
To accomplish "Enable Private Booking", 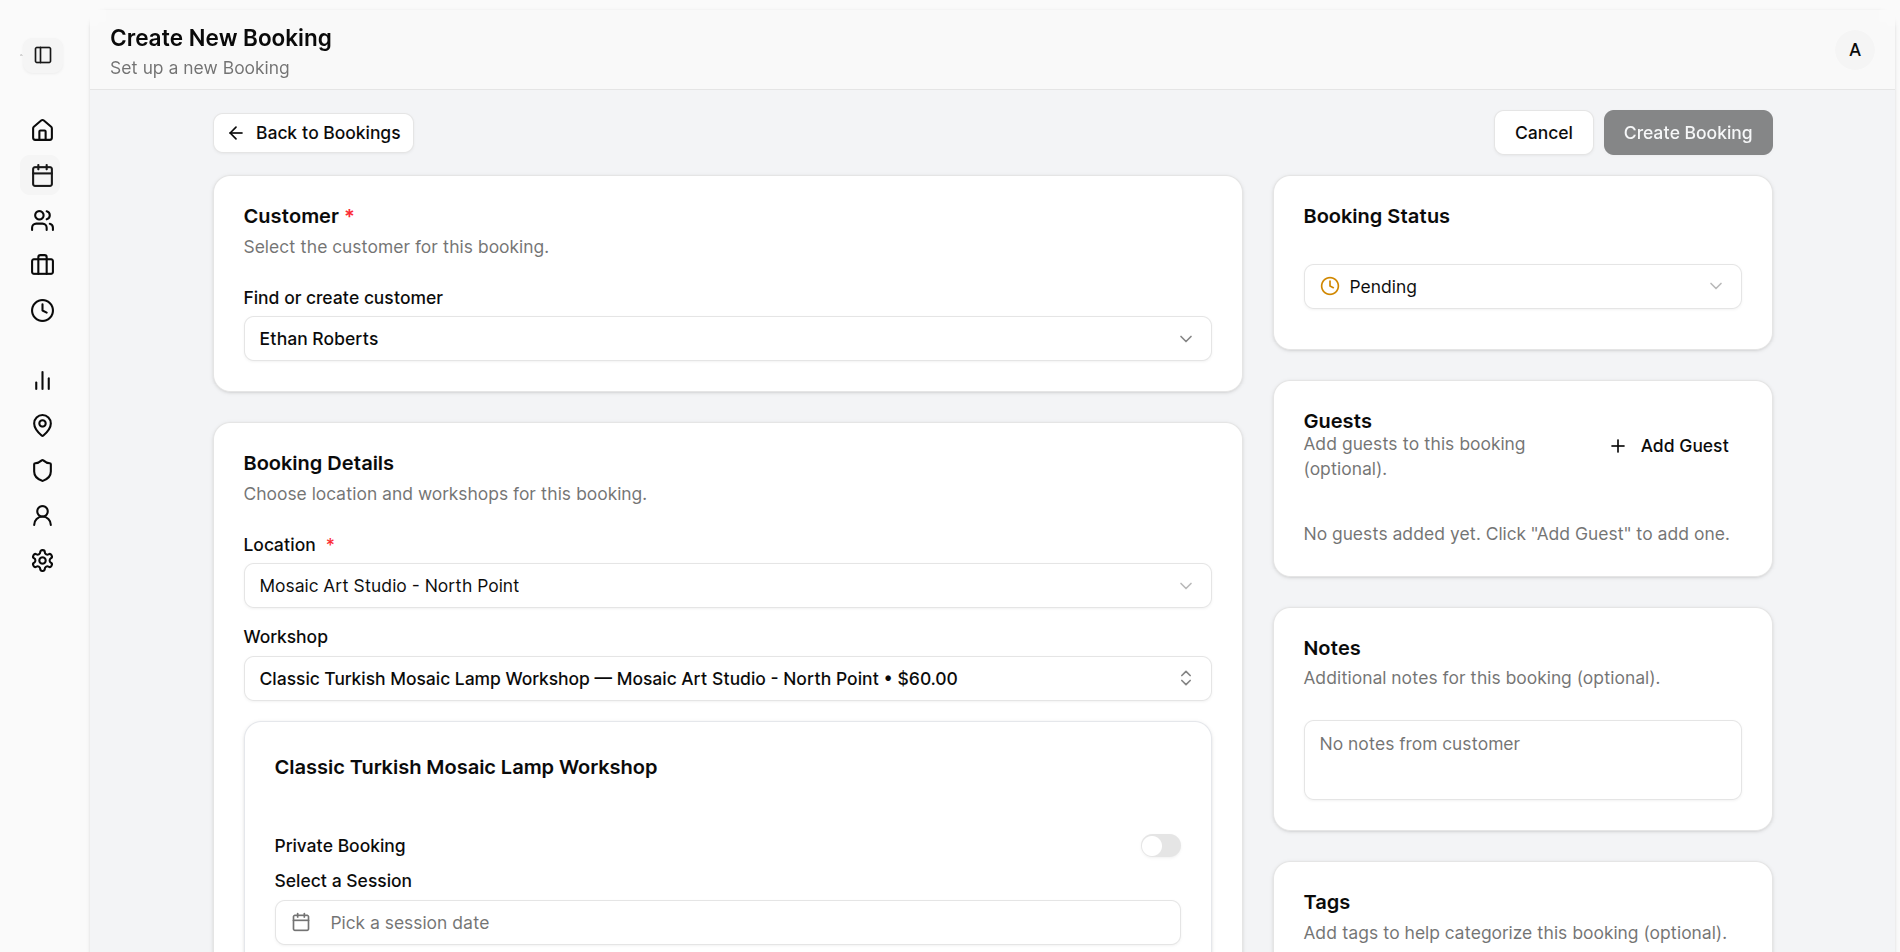I will click(x=1160, y=845).
